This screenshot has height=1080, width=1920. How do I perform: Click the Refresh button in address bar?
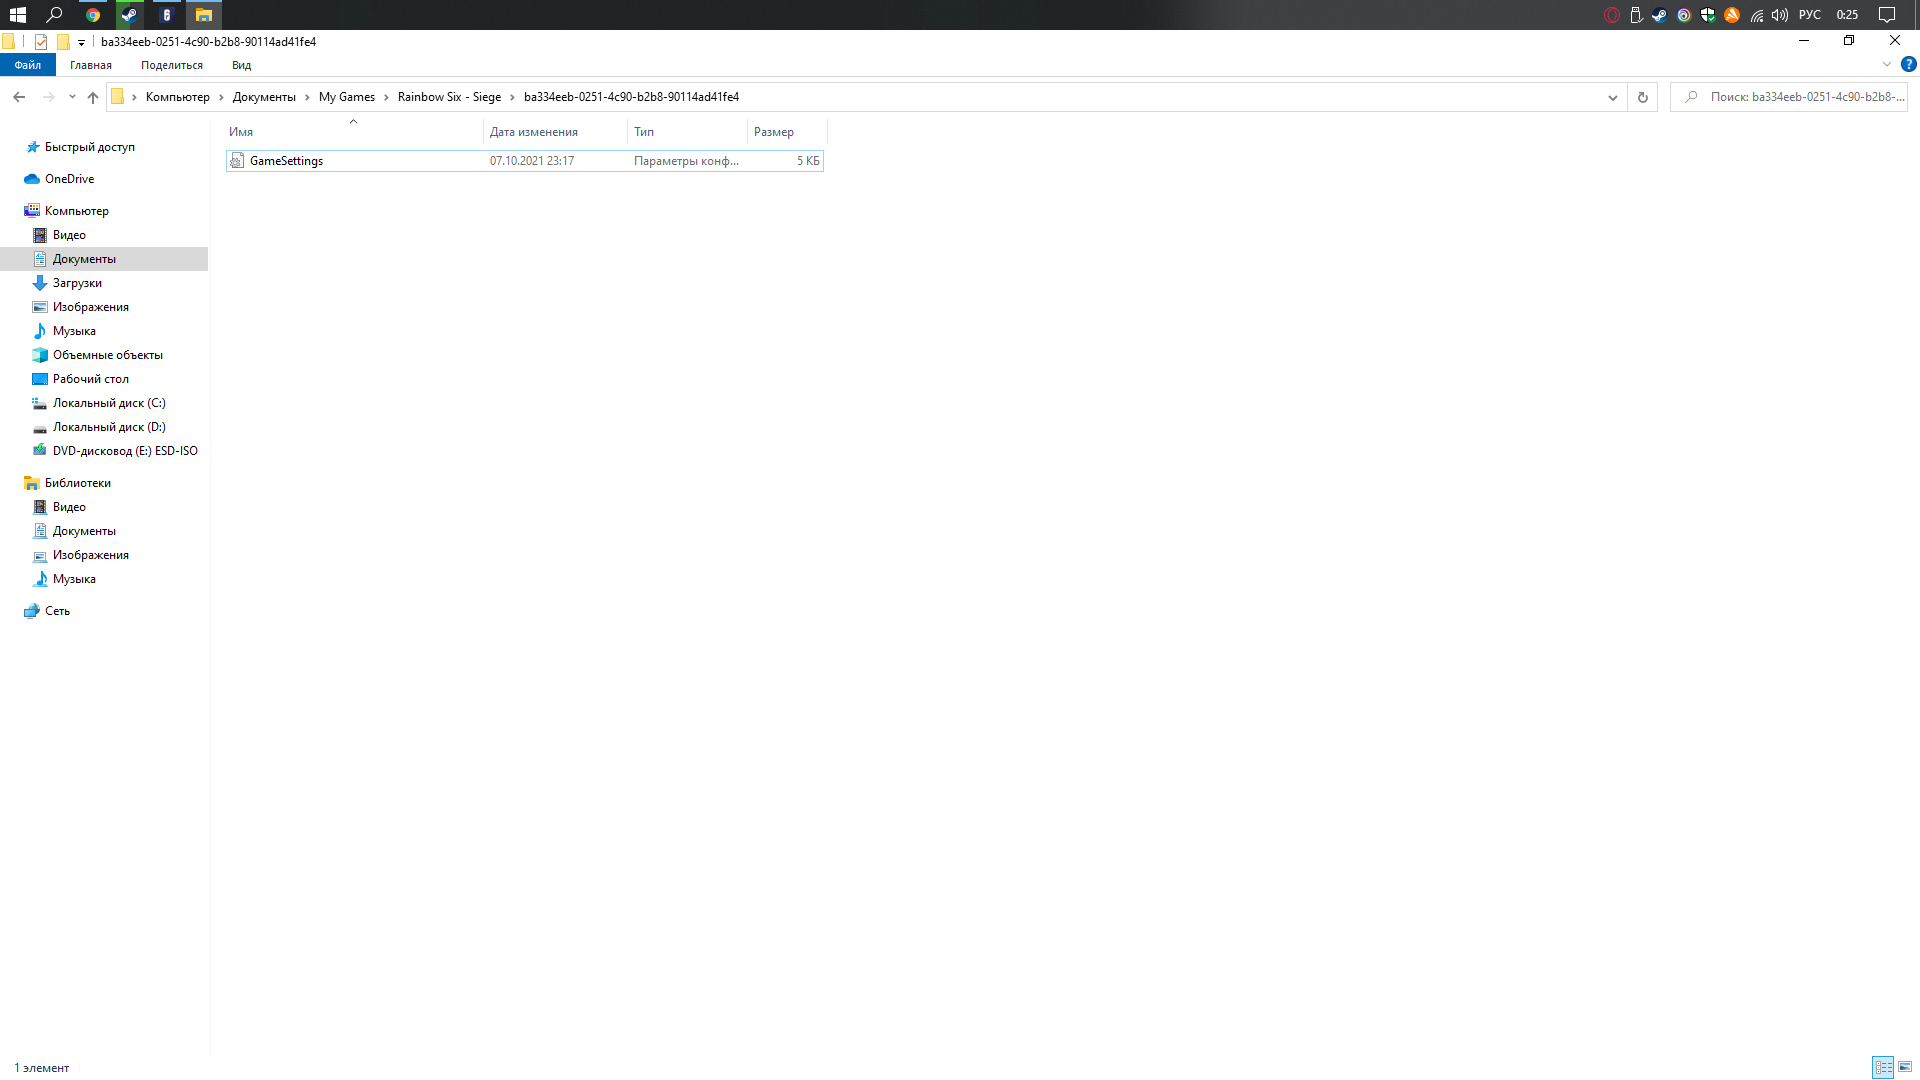coord(1642,97)
